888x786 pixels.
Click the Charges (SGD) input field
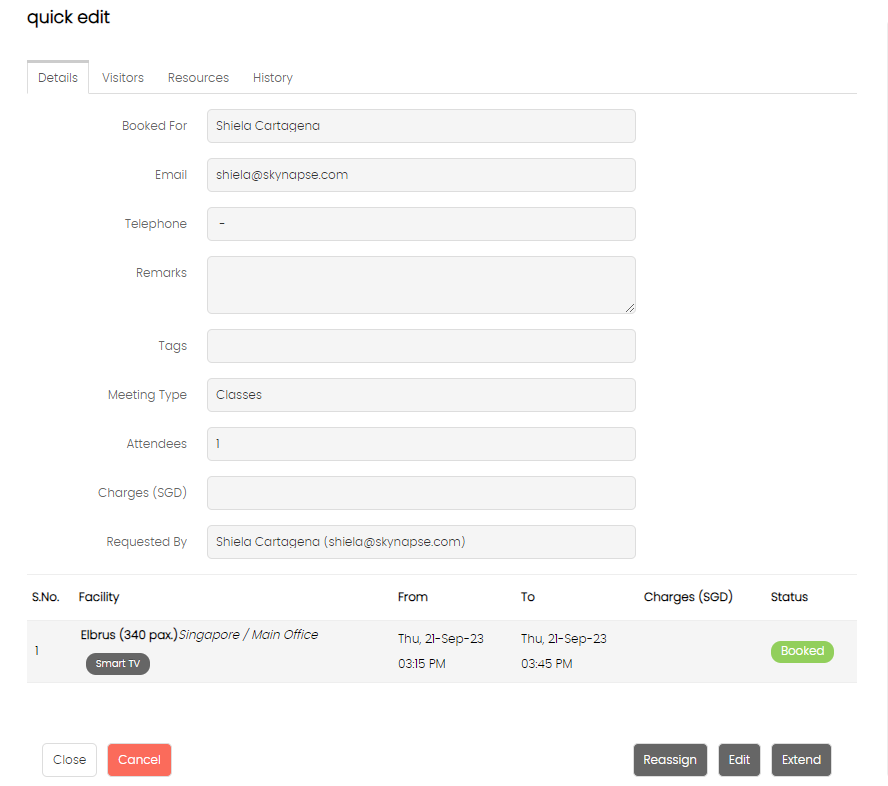(x=421, y=493)
